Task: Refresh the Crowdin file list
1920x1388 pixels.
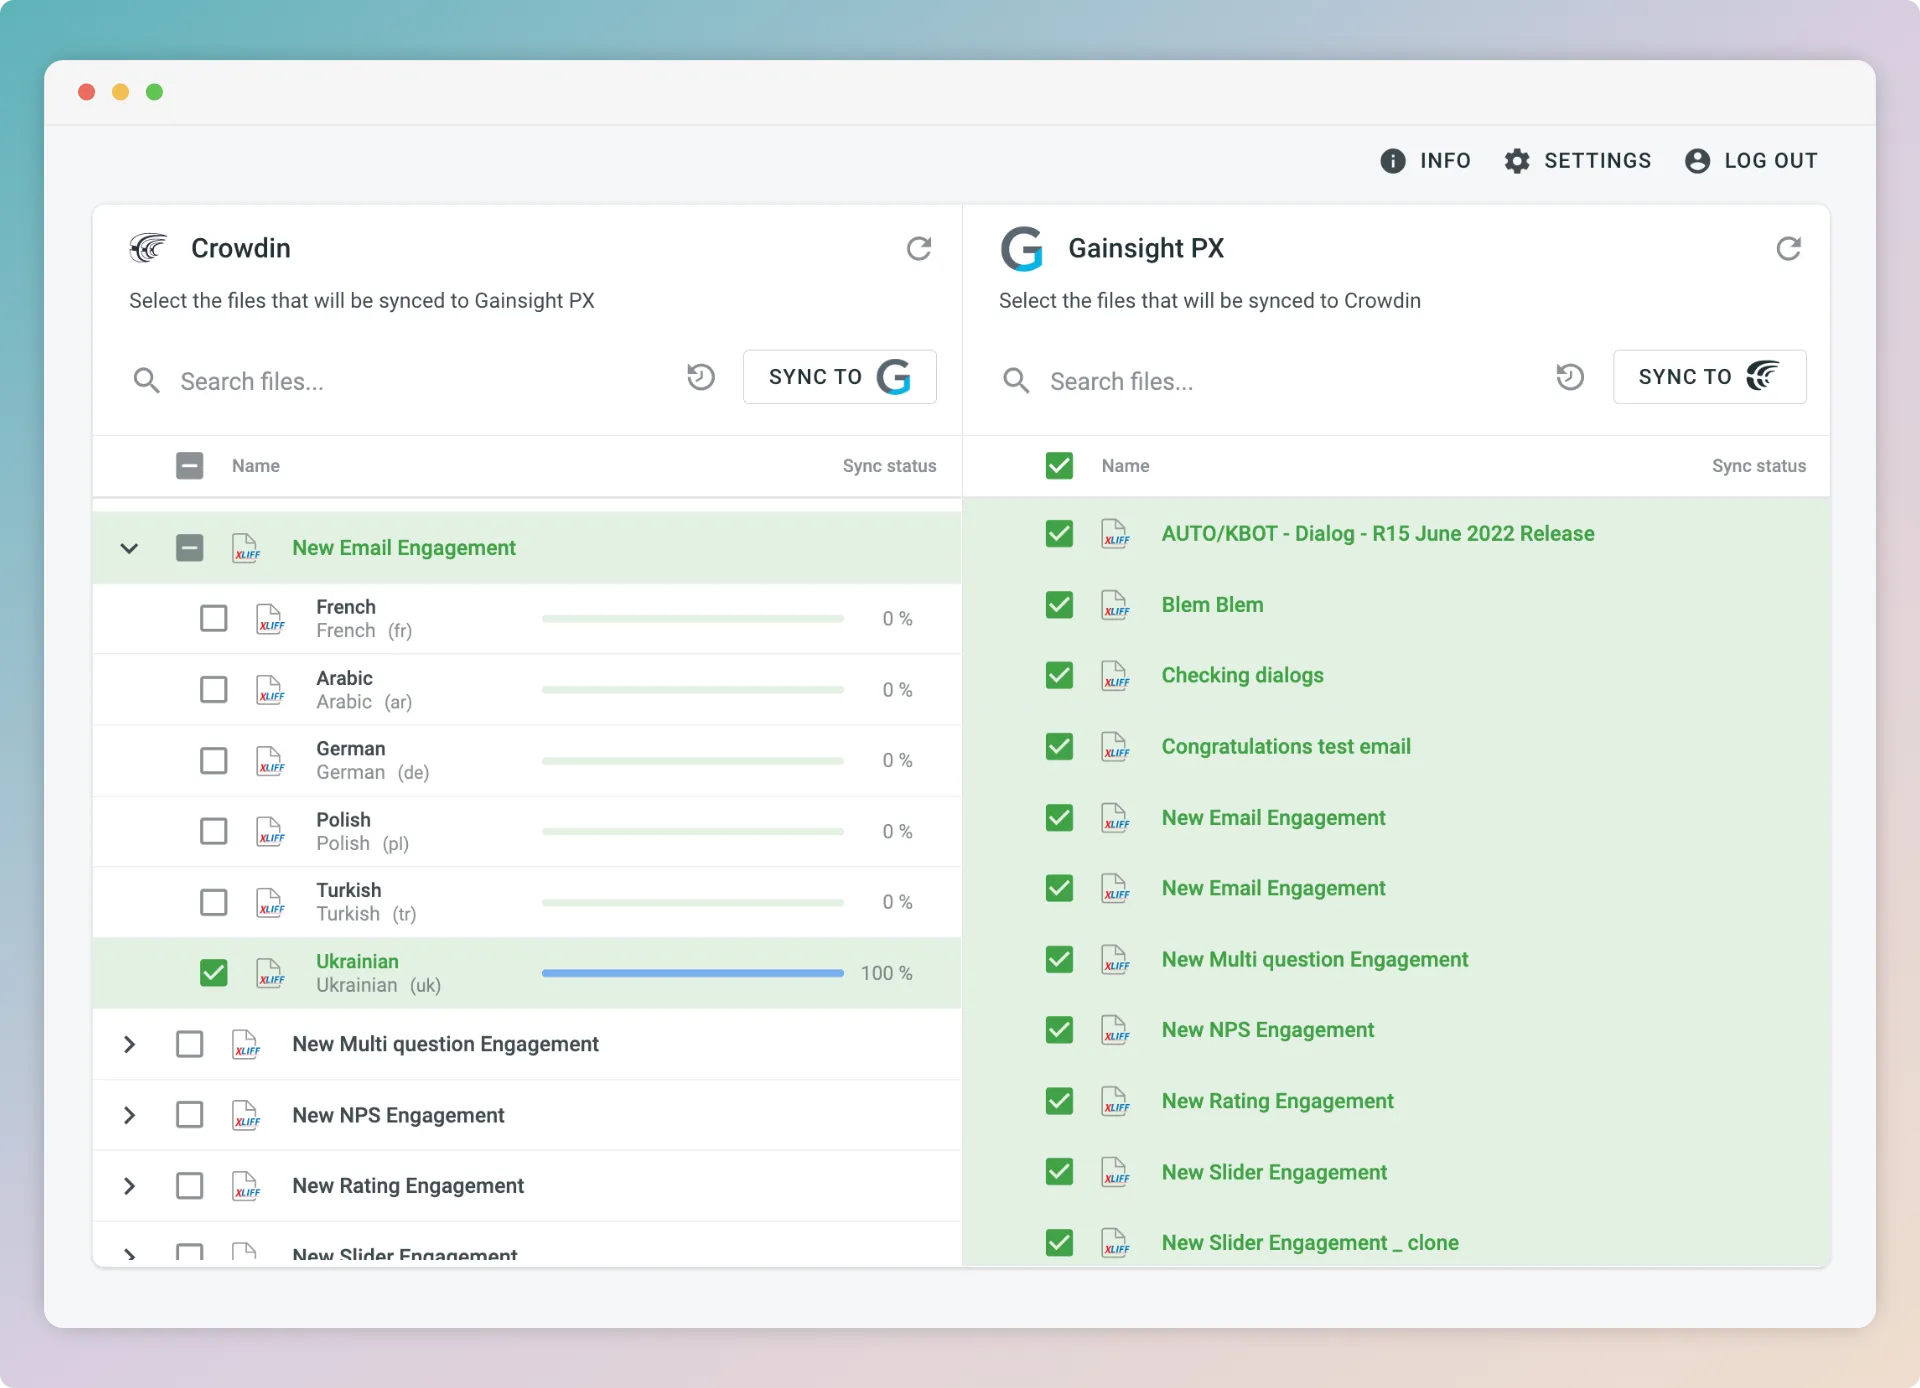Action: pos(918,248)
